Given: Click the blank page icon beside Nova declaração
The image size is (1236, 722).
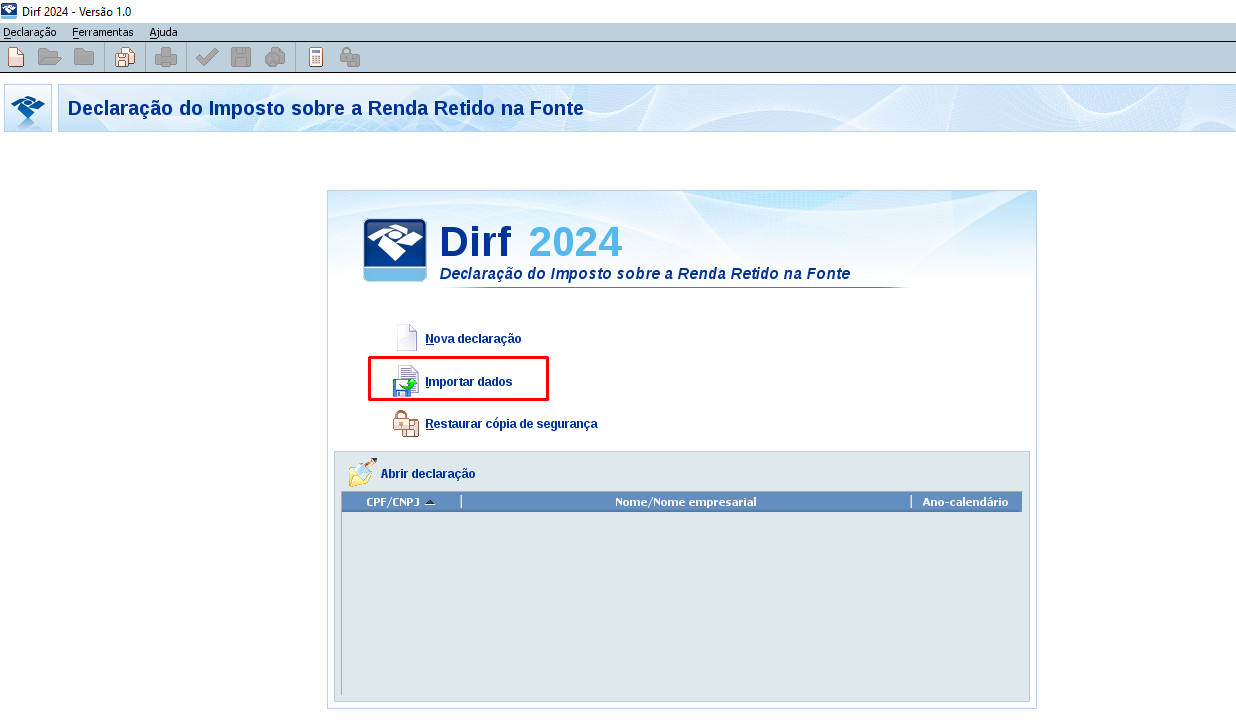Looking at the screenshot, I should click(406, 338).
